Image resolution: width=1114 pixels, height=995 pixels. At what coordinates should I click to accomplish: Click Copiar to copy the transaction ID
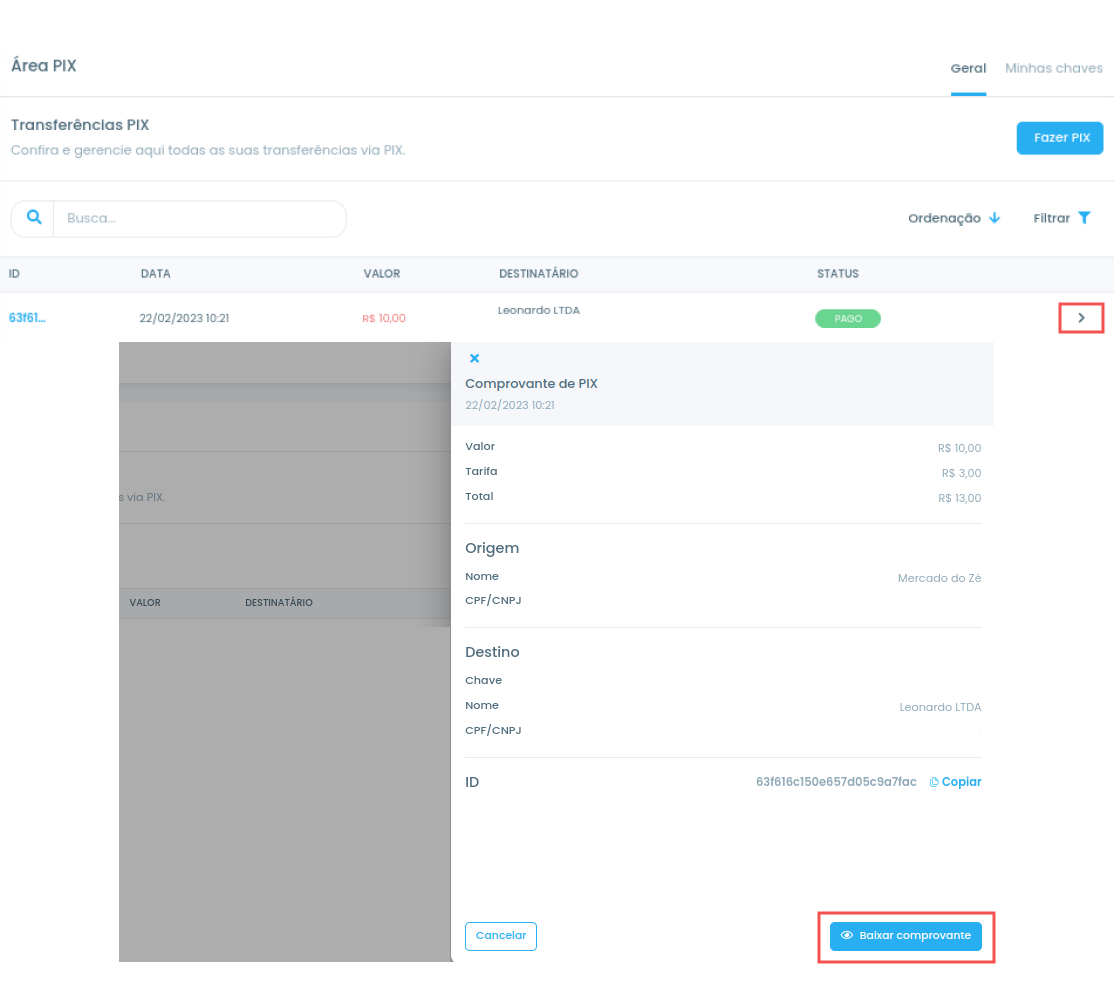click(x=961, y=782)
